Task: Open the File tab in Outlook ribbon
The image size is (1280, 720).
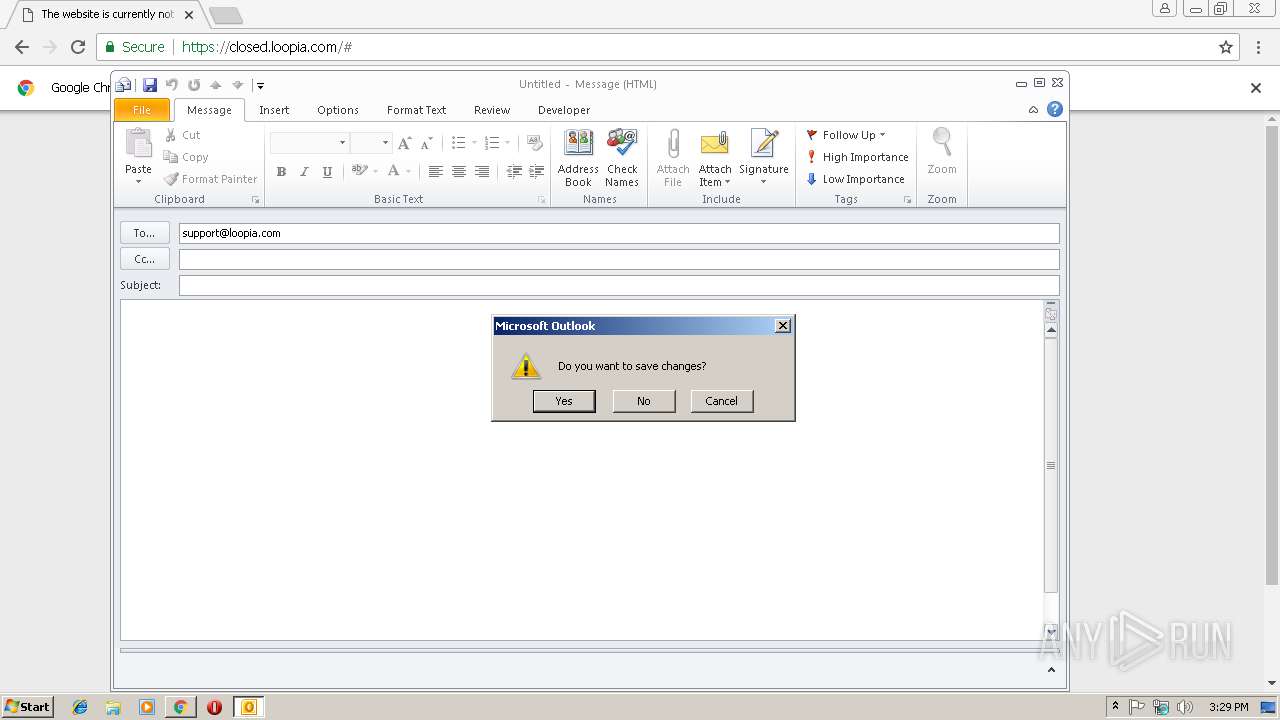Action: pos(142,110)
